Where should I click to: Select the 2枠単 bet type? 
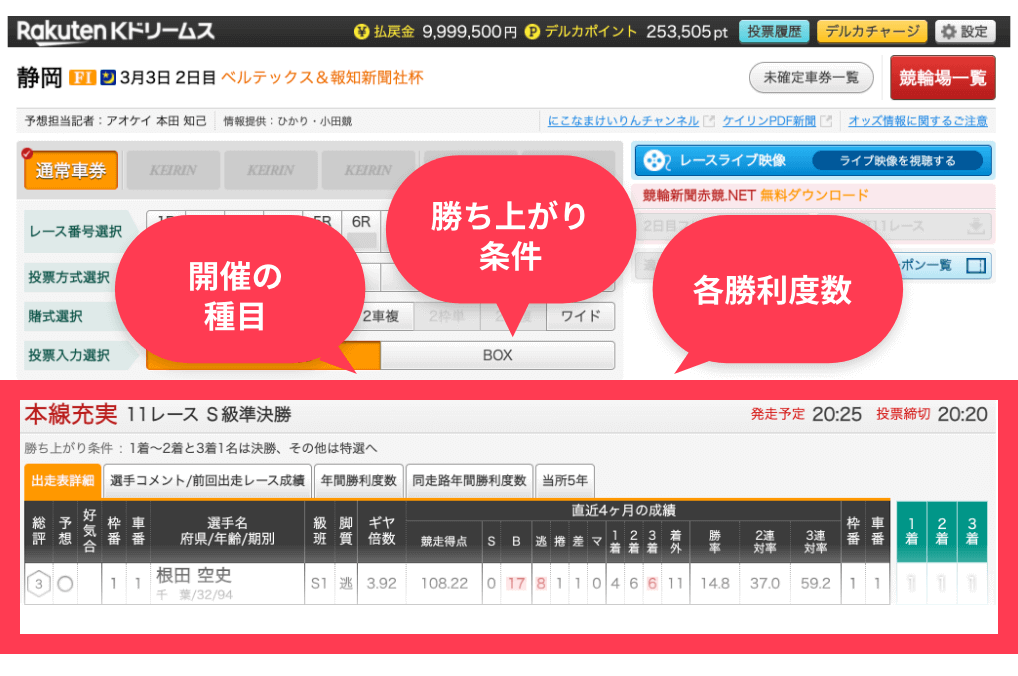coord(447,316)
